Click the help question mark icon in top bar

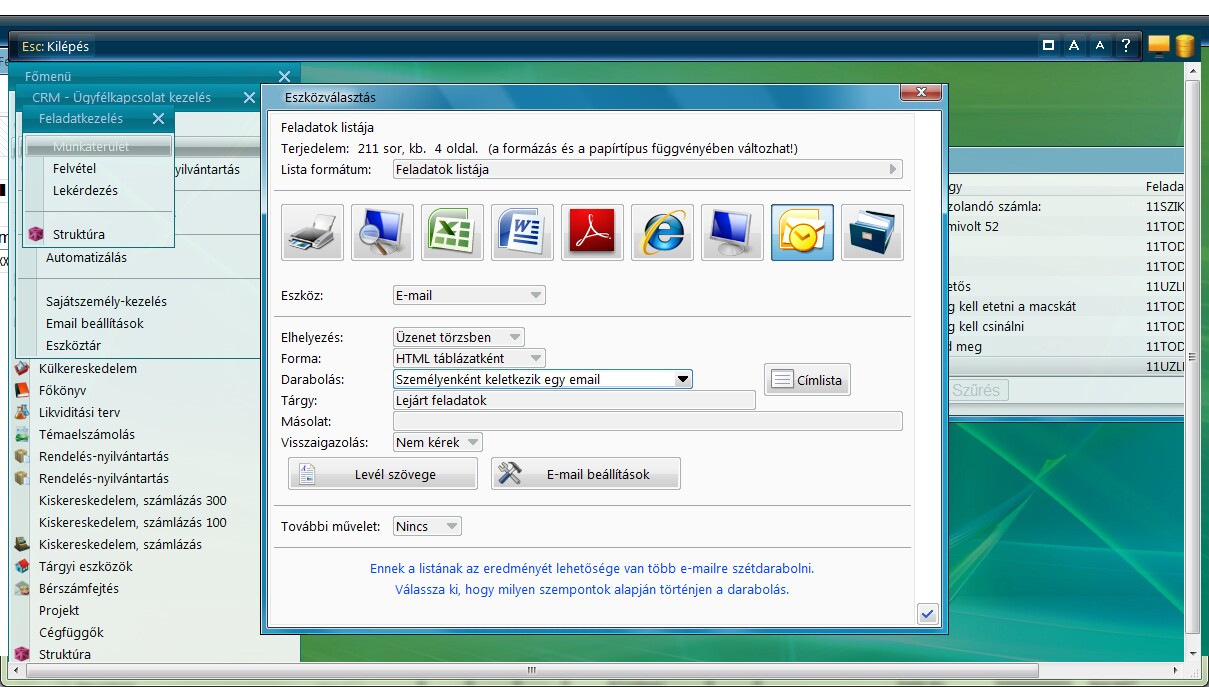[x=1126, y=45]
